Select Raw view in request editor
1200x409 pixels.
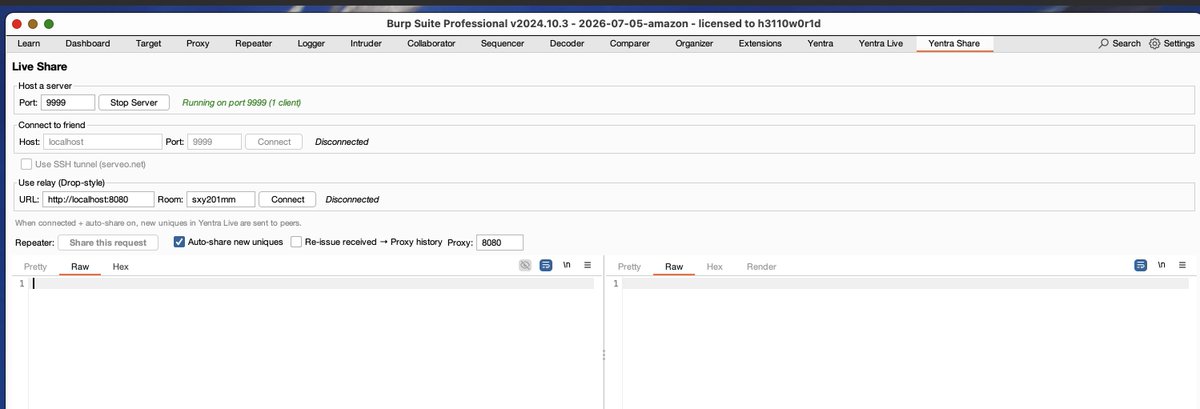(80, 266)
